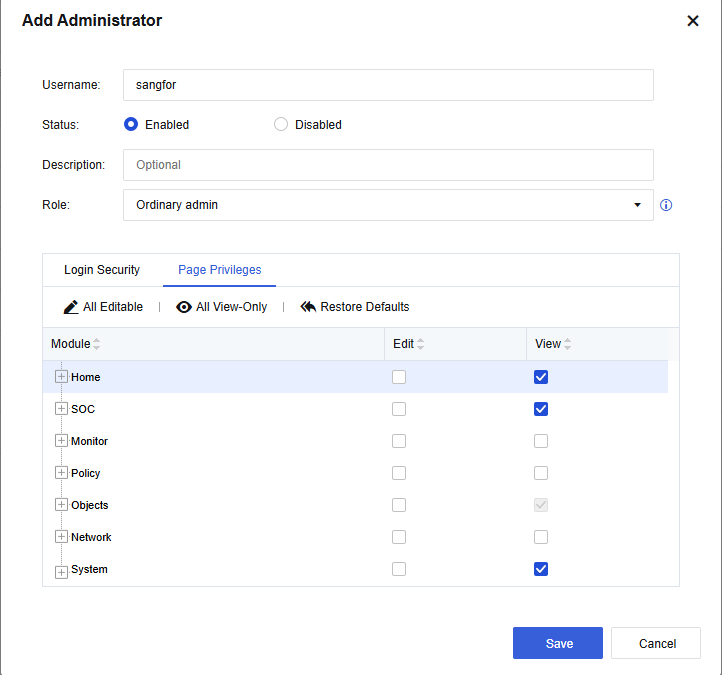Close the Add Administrator dialog

pyautogui.click(x=692, y=21)
